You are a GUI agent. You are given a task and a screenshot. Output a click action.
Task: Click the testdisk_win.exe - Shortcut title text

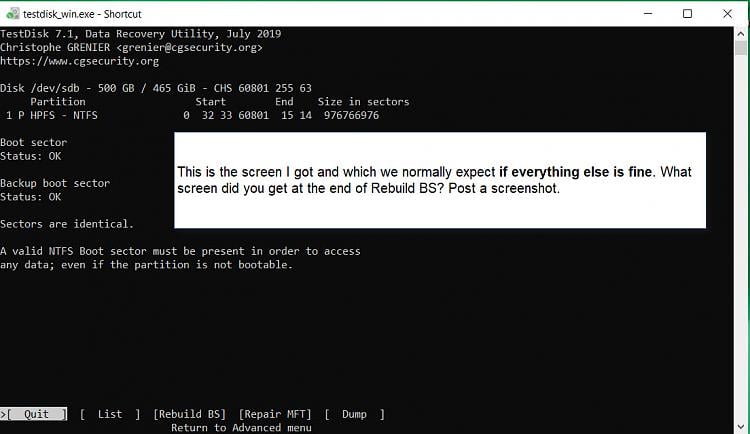point(73,14)
